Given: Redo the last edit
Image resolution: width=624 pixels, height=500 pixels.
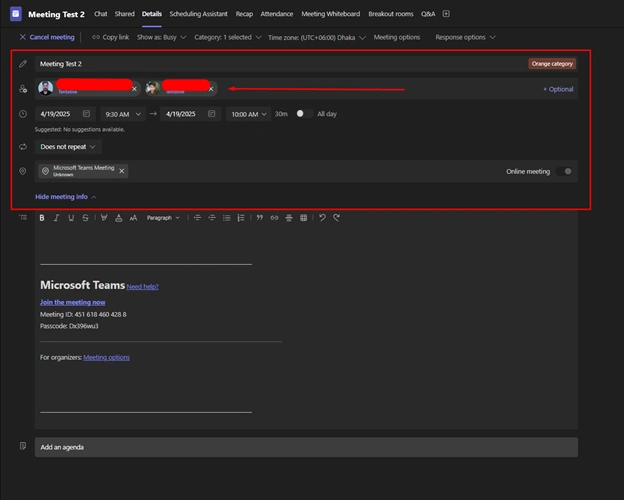Looking at the screenshot, I should (337, 218).
